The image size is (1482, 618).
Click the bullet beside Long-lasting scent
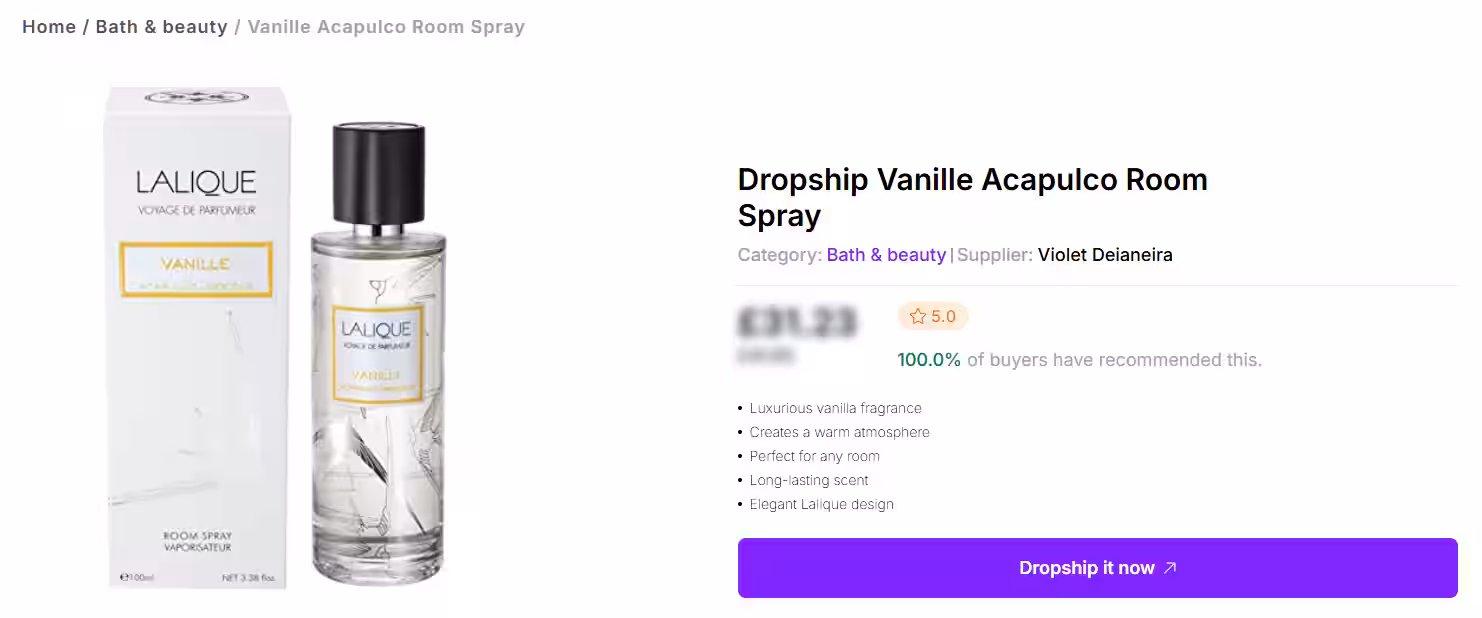[739, 480]
